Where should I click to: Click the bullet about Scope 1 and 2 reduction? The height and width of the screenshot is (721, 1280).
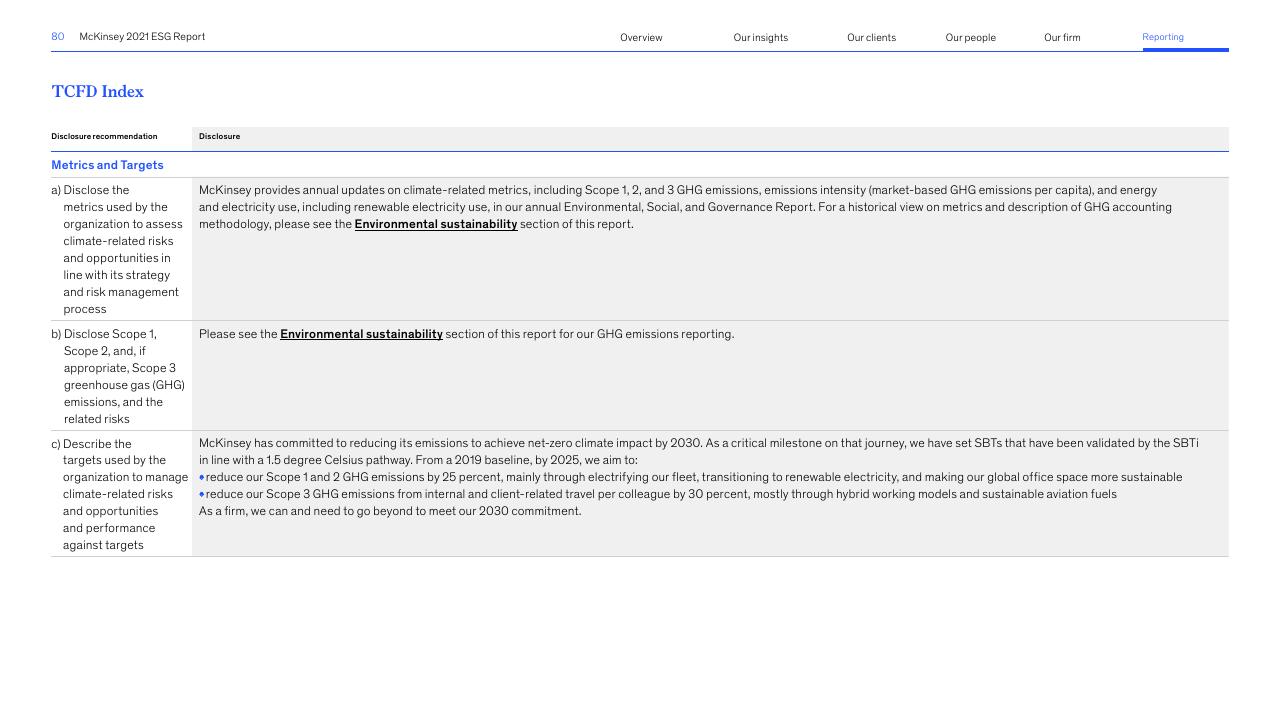click(691, 477)
